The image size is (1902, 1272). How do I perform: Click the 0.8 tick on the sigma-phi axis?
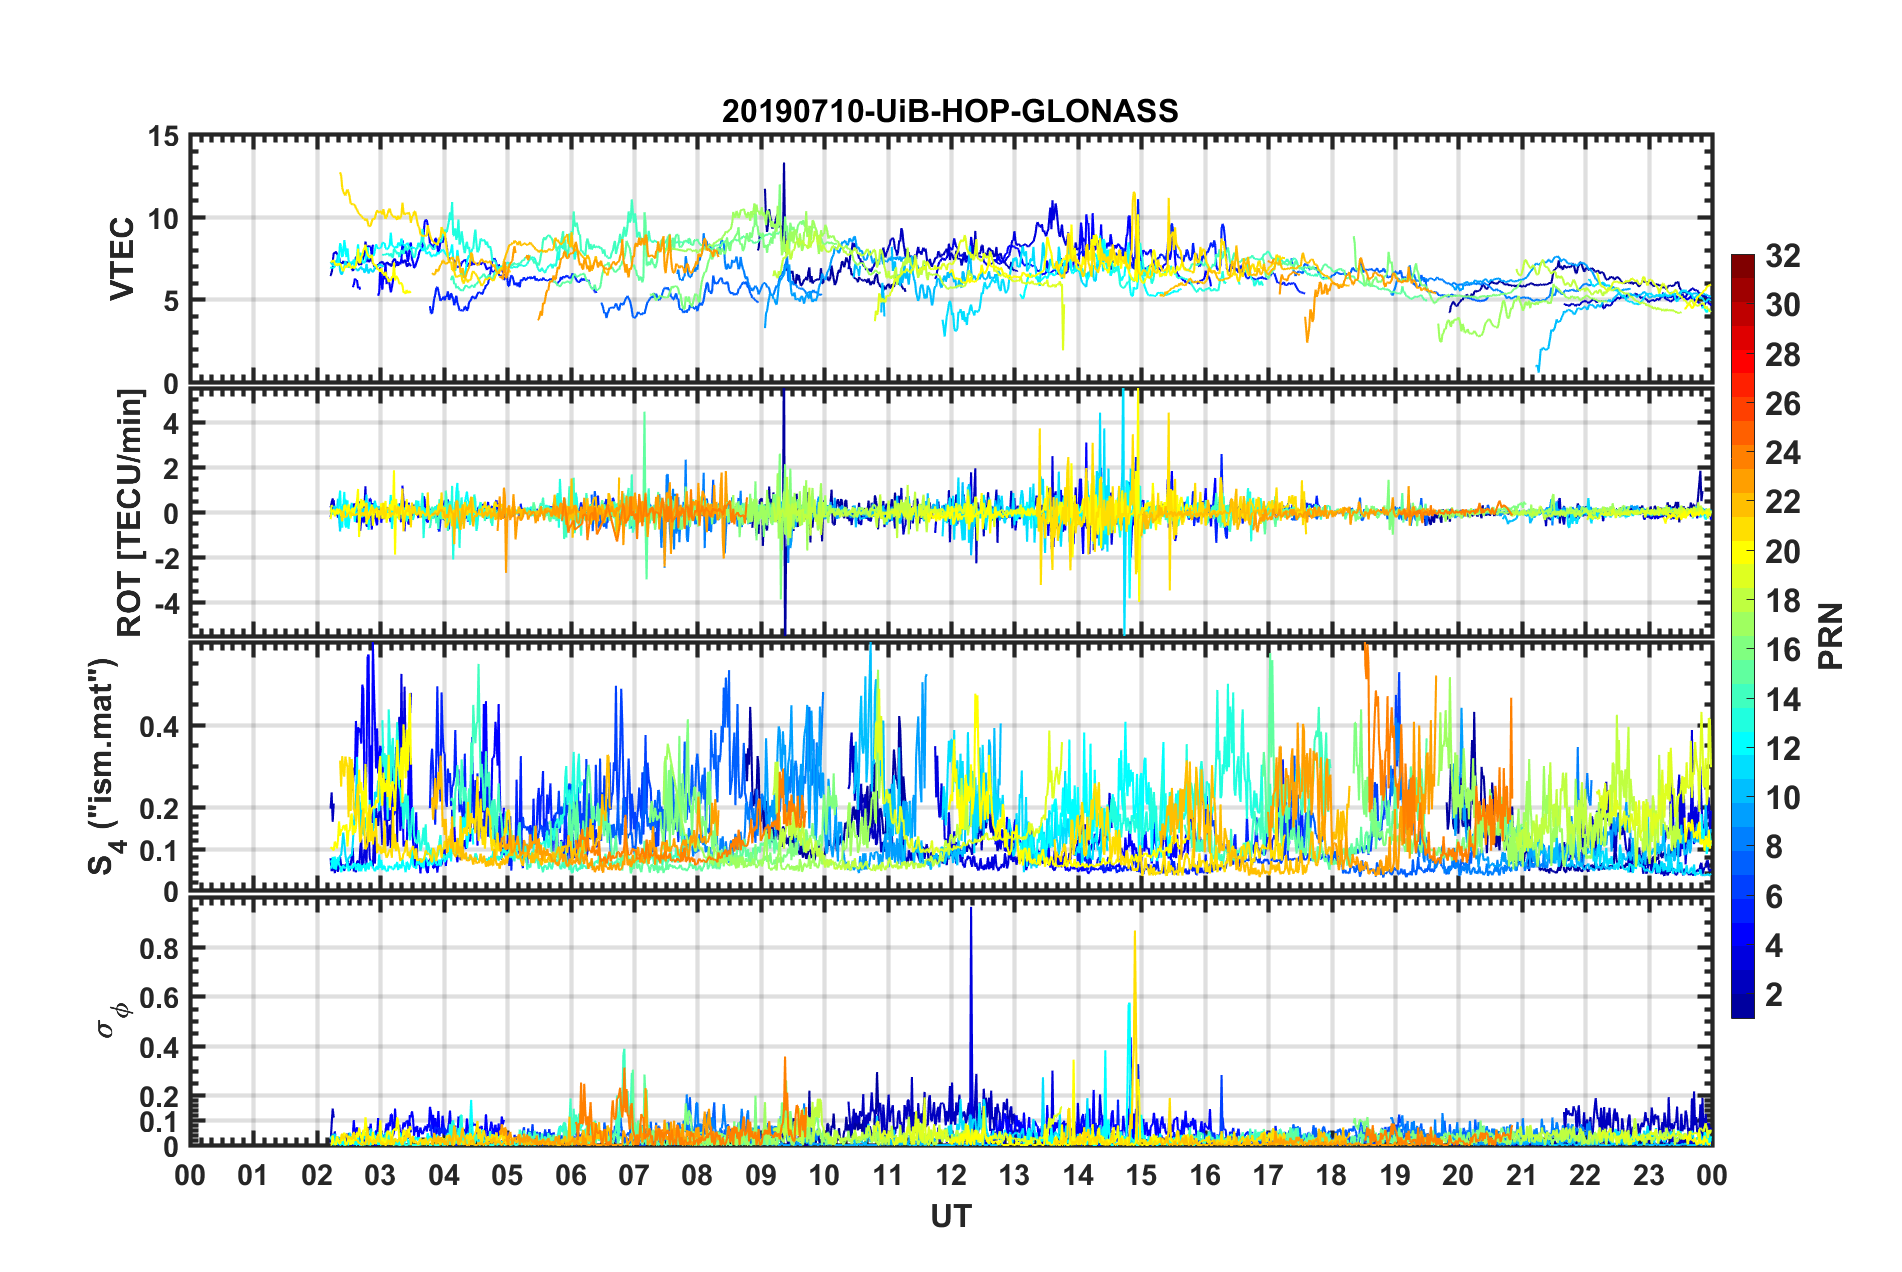point(159,948)
